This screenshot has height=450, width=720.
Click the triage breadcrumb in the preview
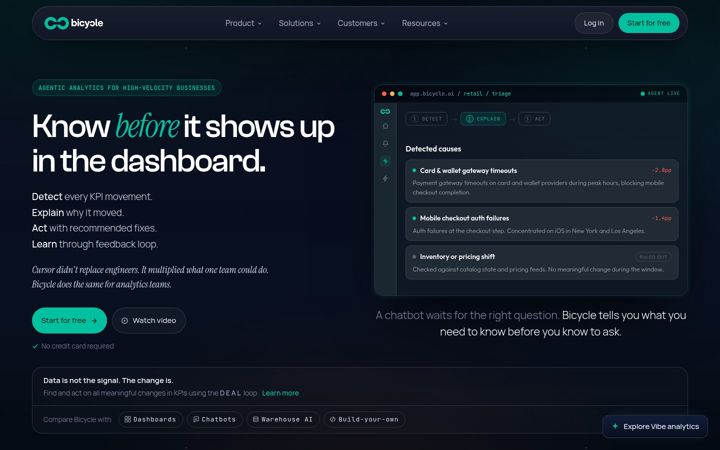pyautogui.click(x=501, y=94)
